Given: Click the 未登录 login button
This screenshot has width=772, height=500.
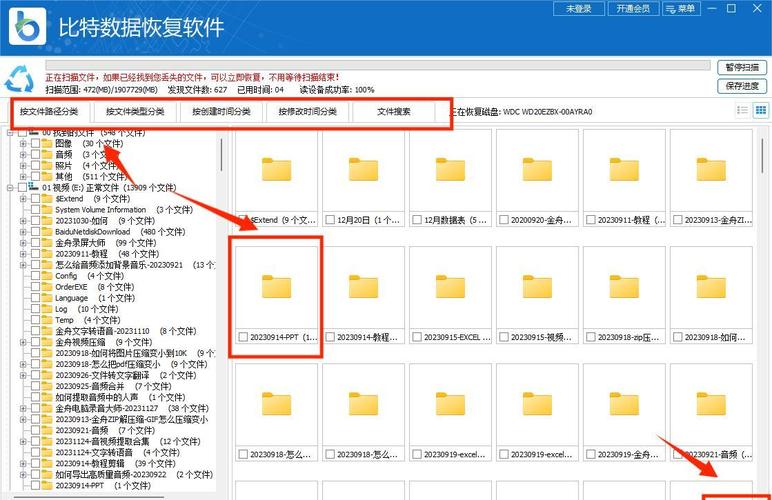Looking at the screenshot, I should [579, 9].
